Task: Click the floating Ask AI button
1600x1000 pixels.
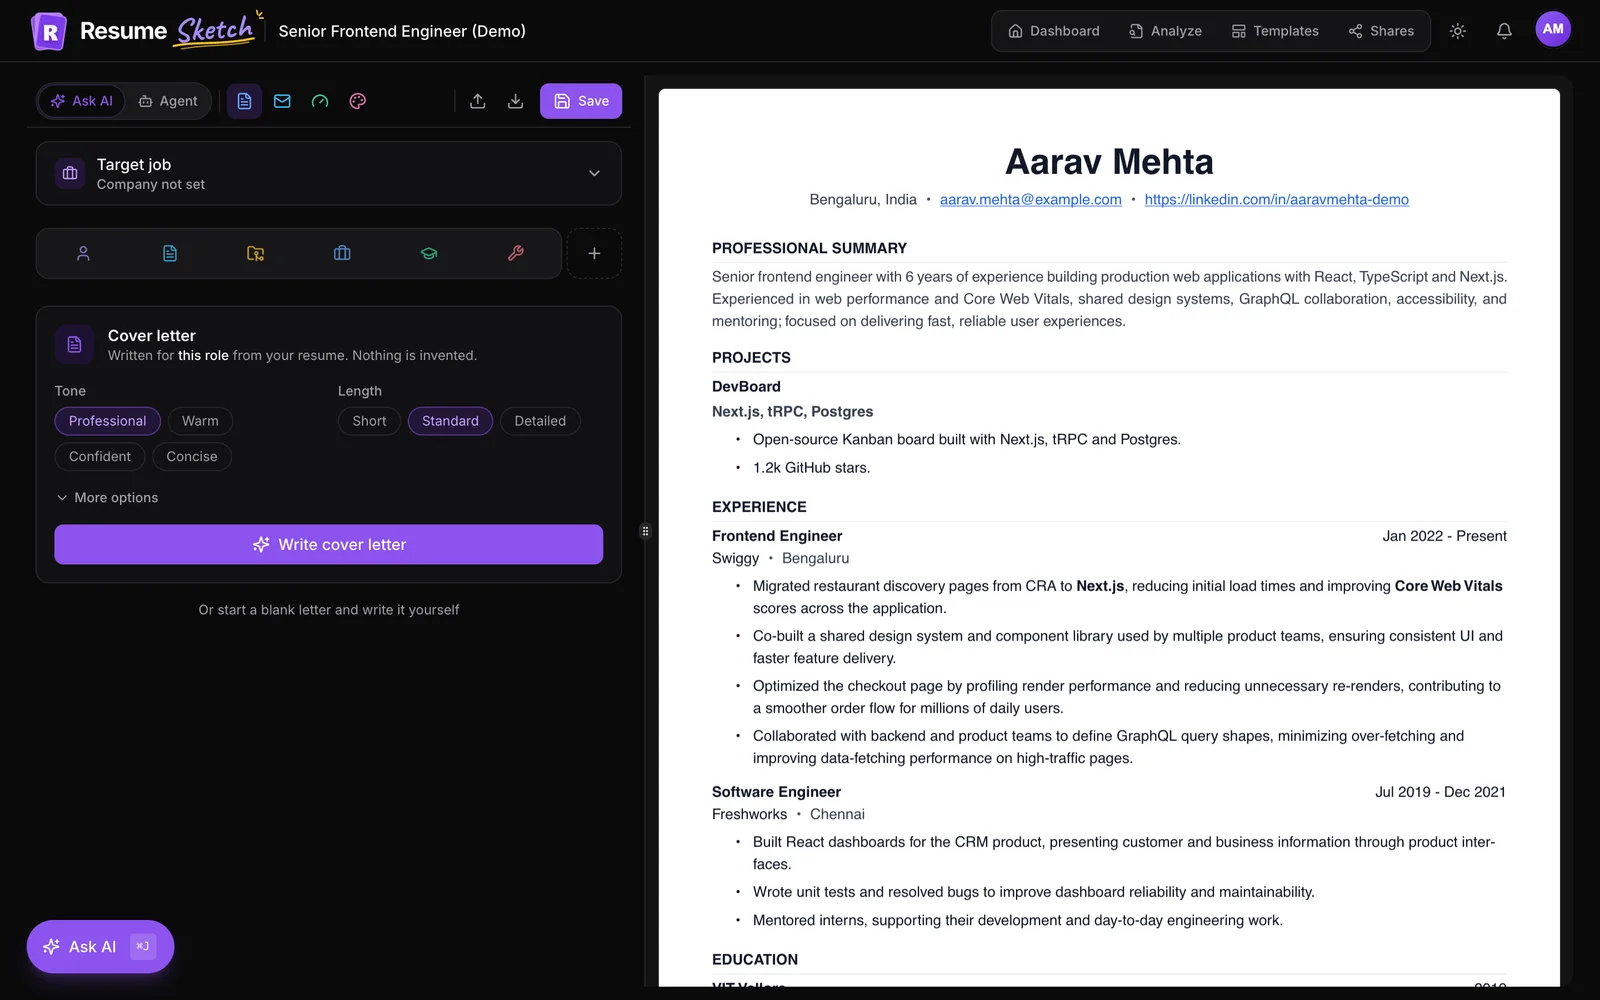Action: pyautogui.click(x=100, y=947)
